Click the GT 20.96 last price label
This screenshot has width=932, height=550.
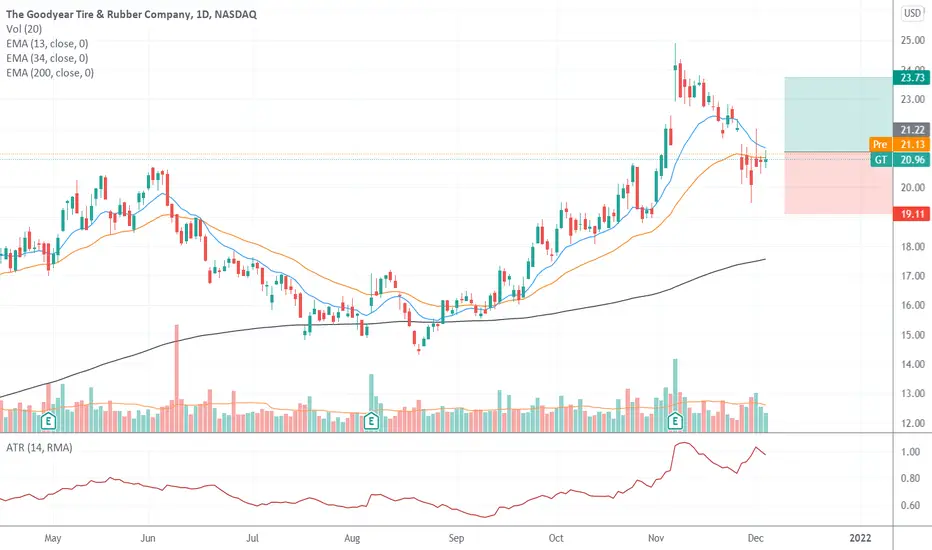click(x=899, y=159)
